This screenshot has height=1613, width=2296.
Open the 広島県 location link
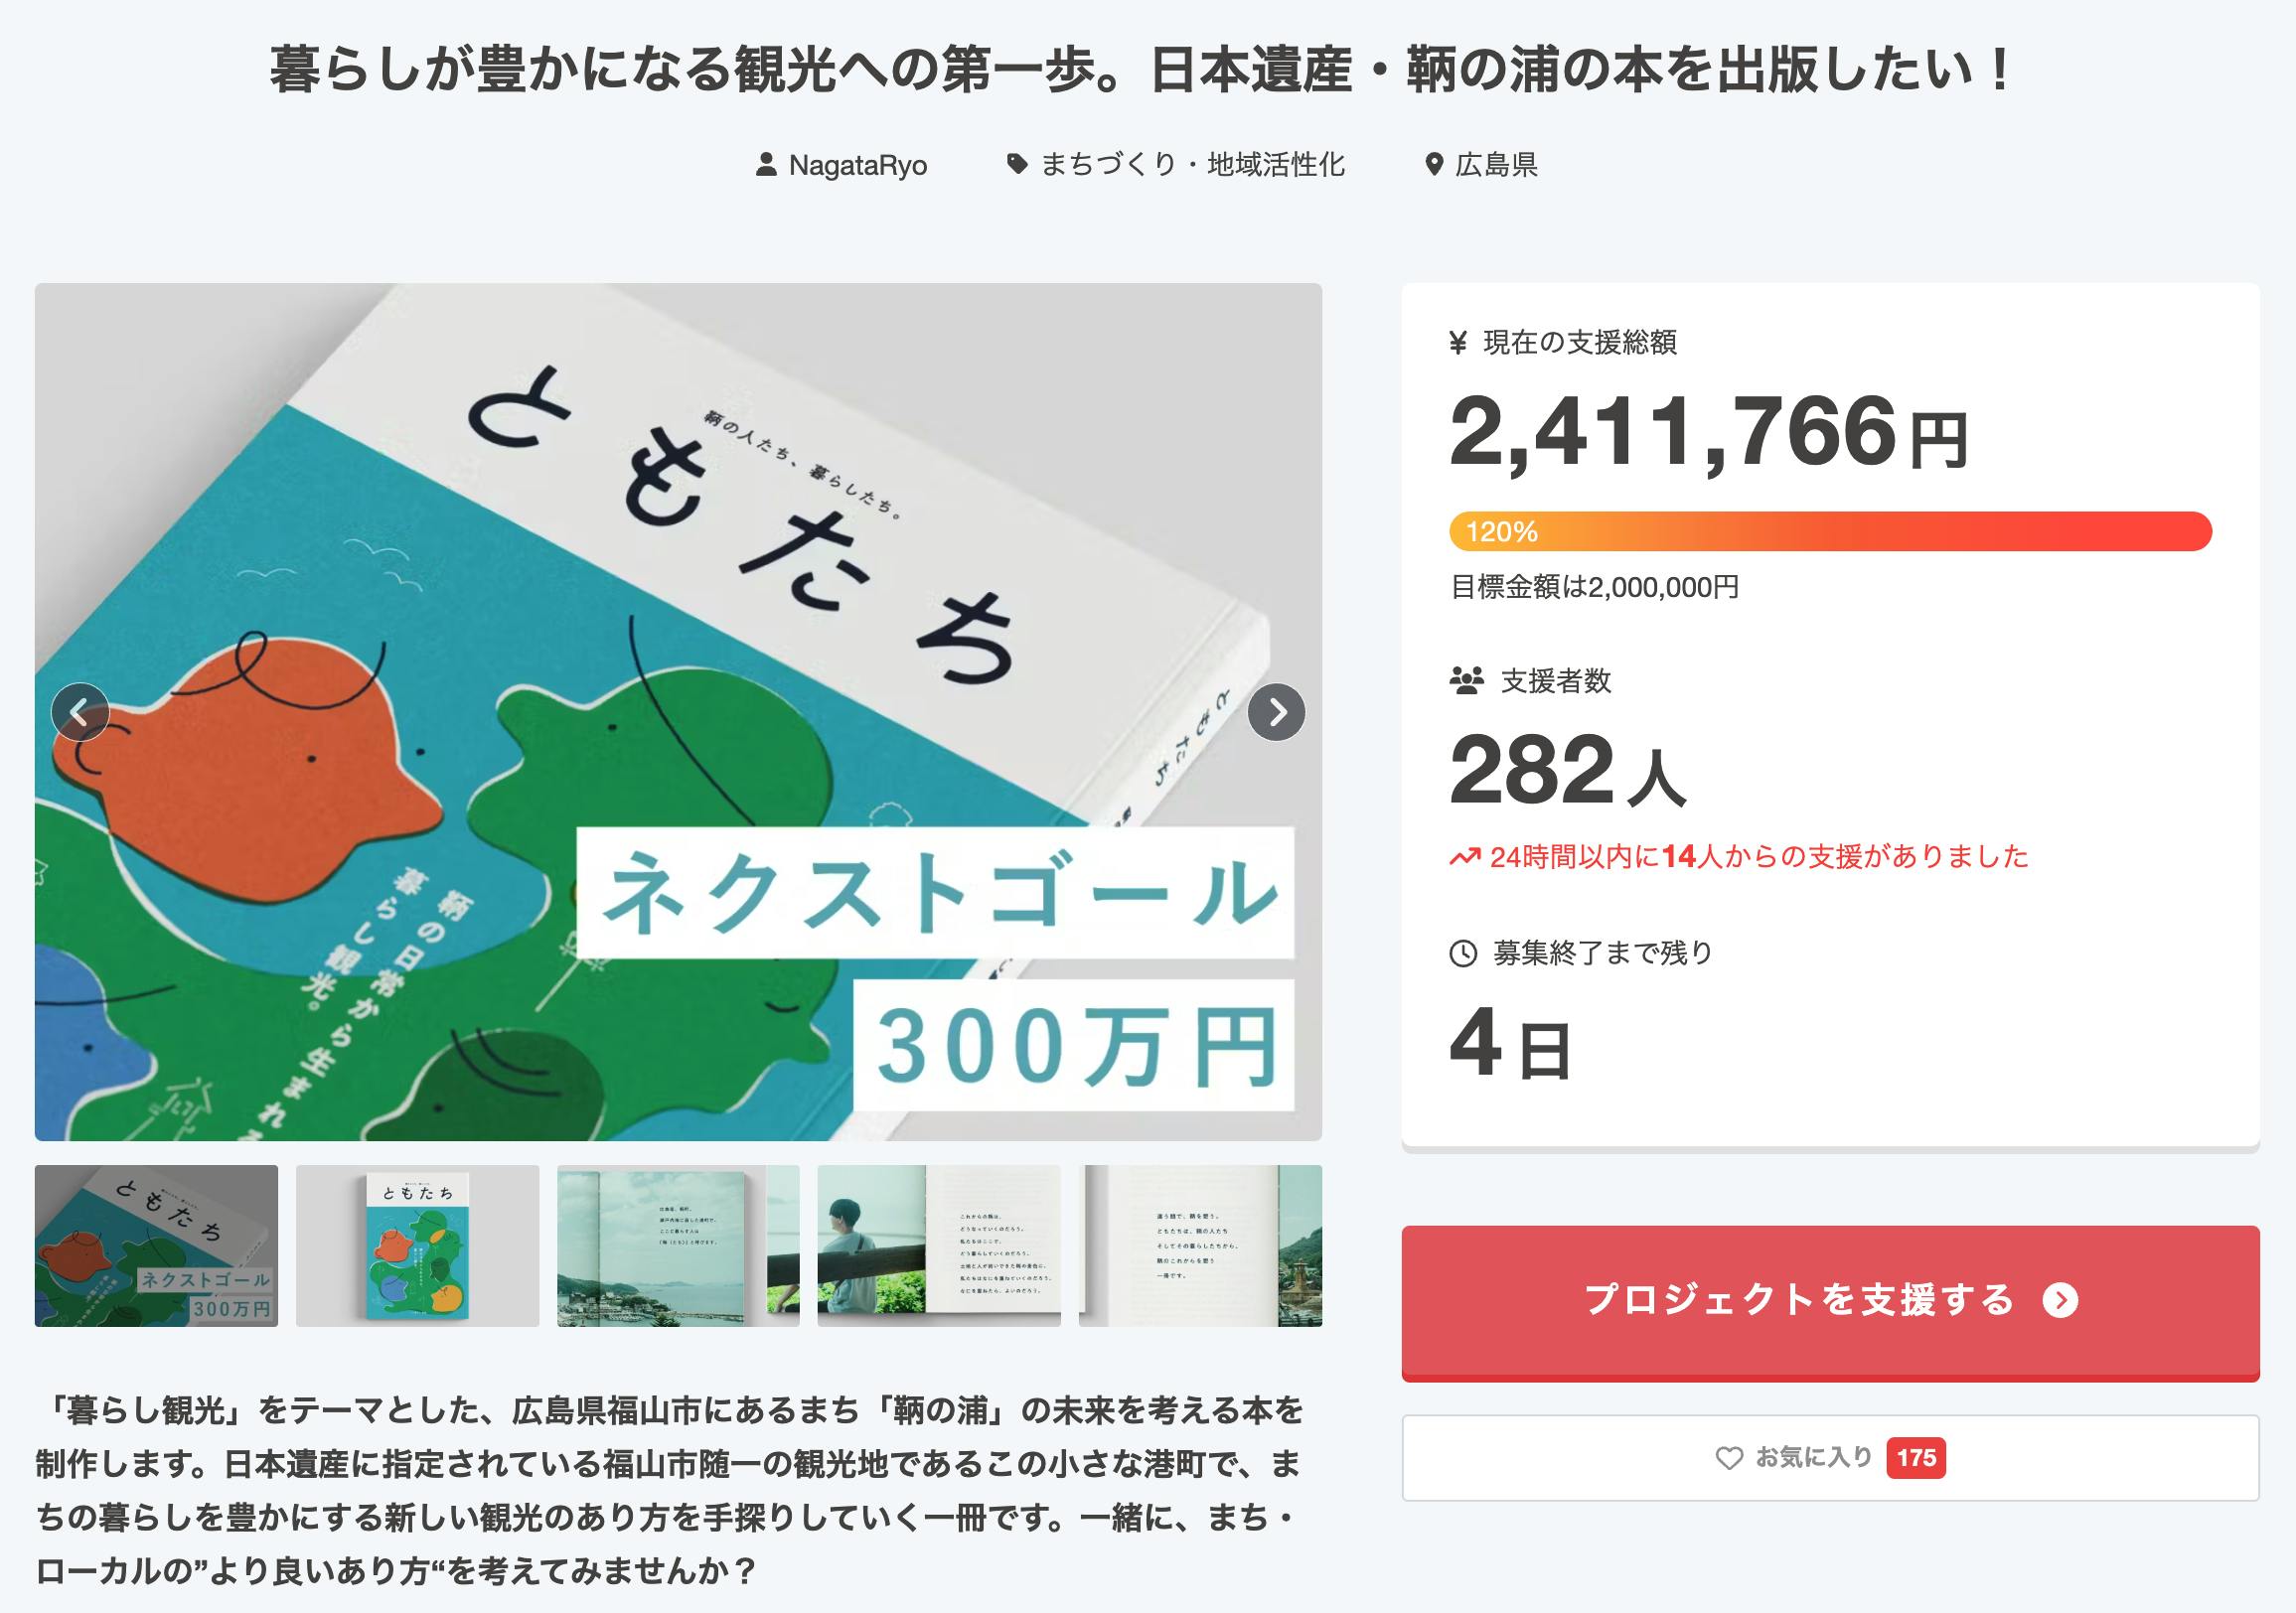click(x=1496, y=165)
